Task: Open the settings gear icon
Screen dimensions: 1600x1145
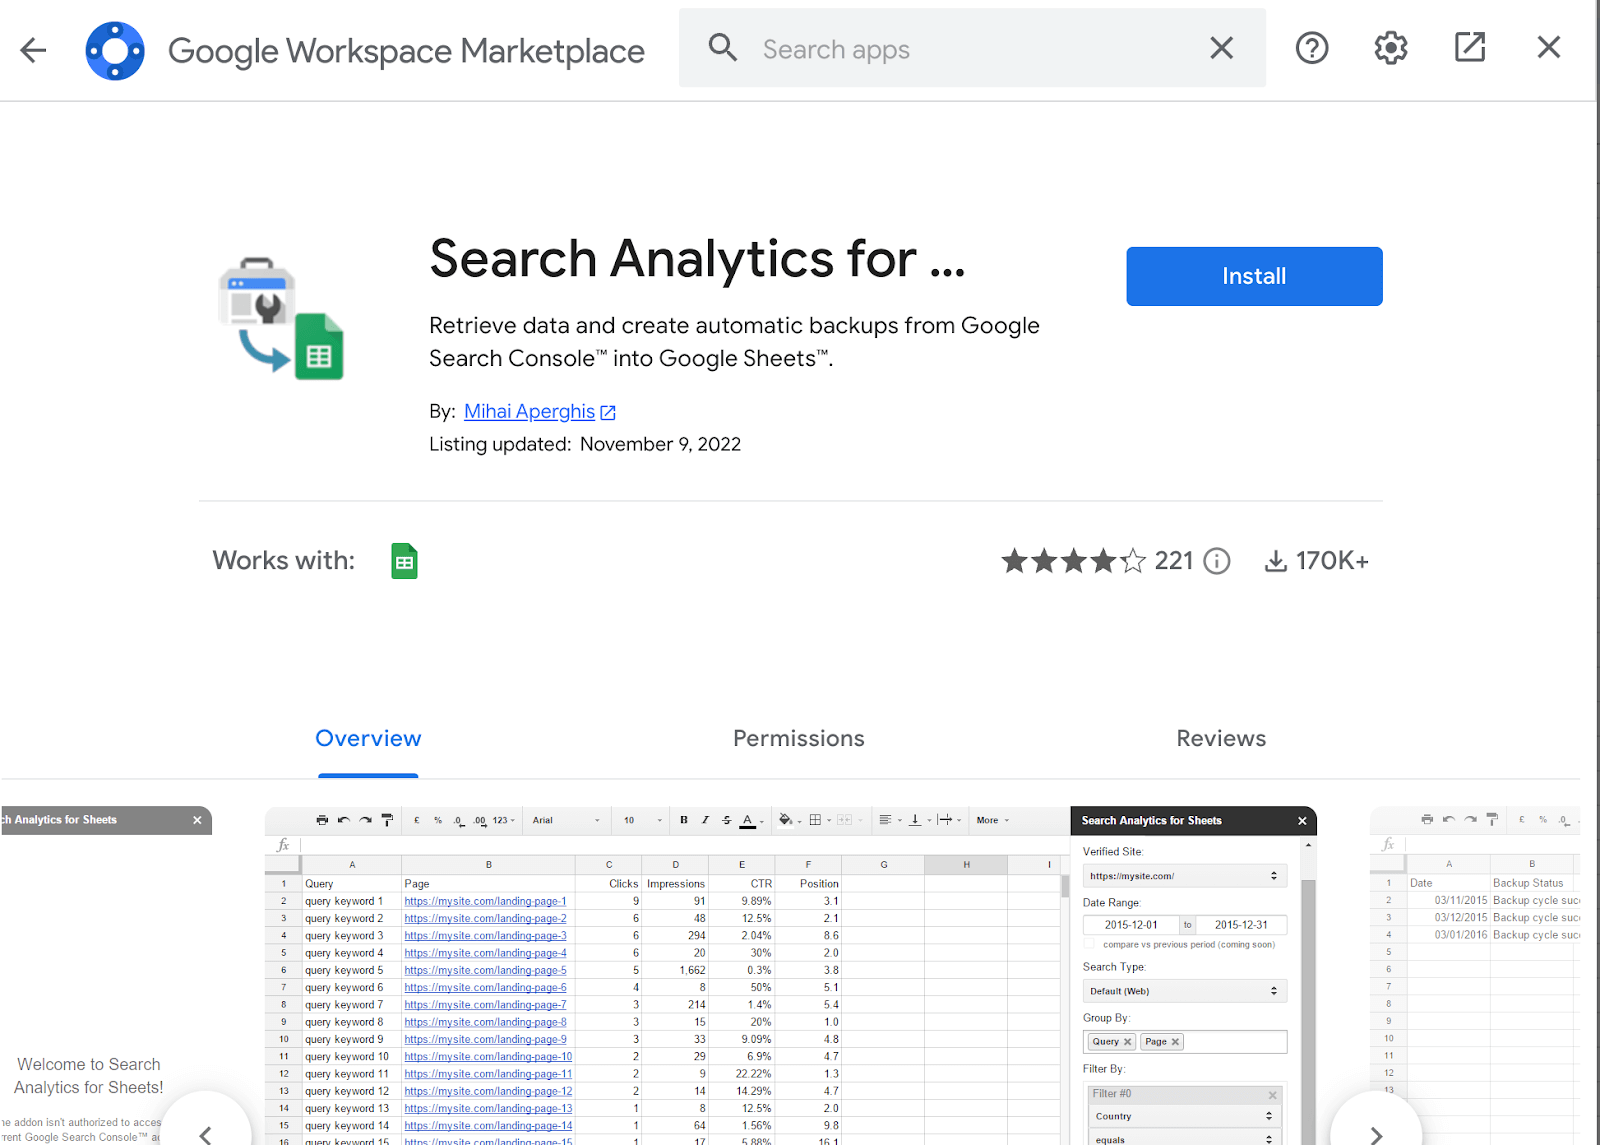Action: [1390, 48]
